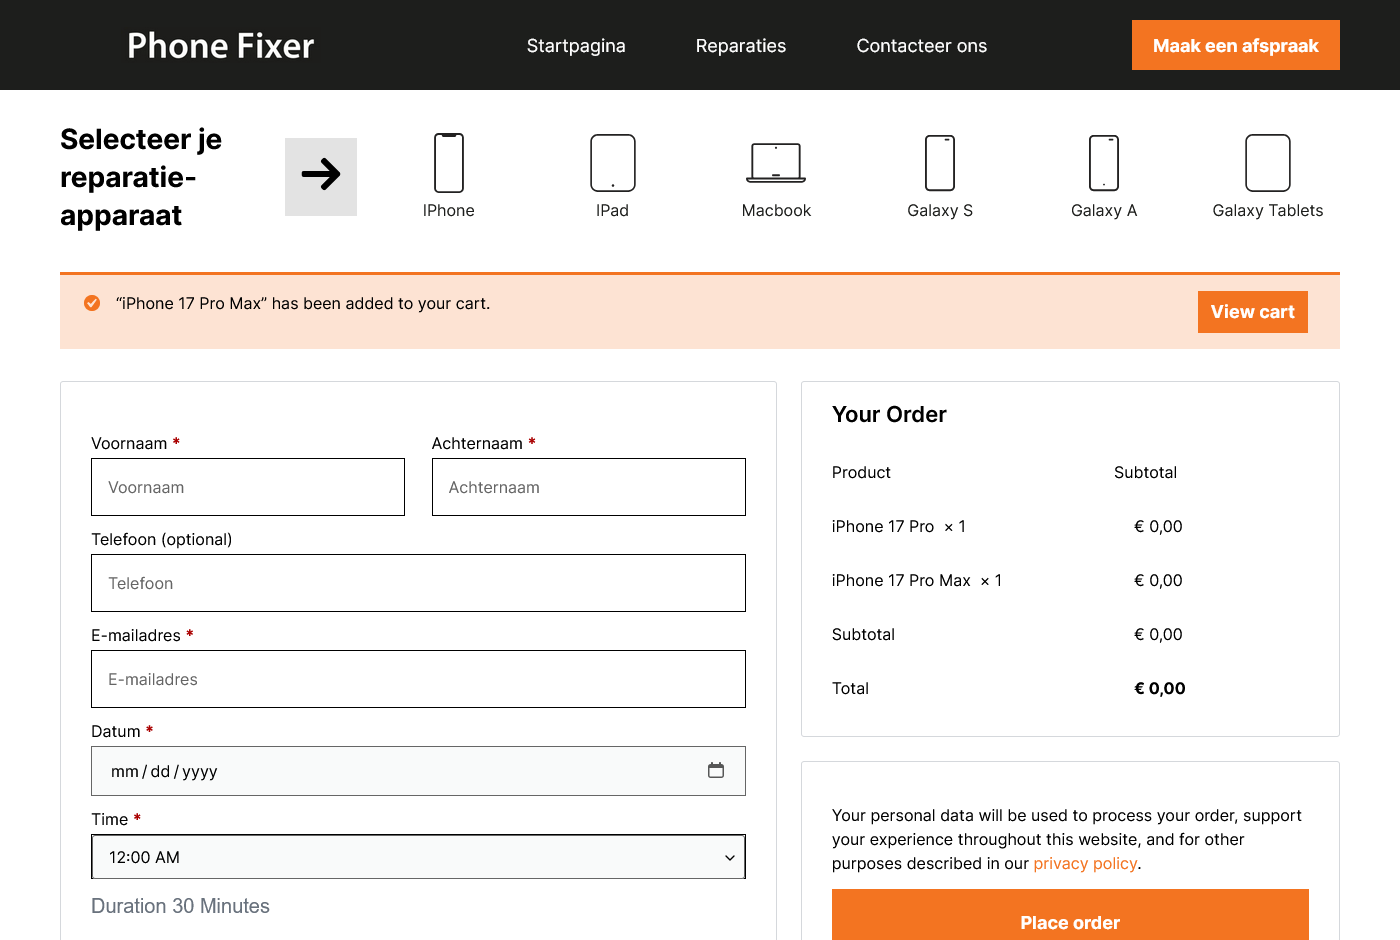This screenshot has width=1400, height=940.
Task: Go to the Reparaties menu page
Action: (741, 46)
